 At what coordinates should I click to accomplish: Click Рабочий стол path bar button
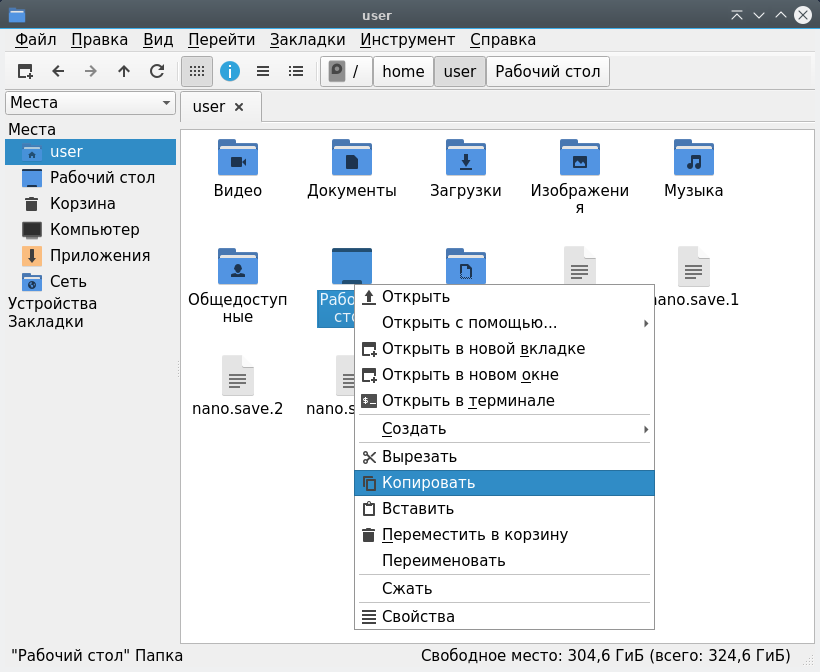coord(547,71)
